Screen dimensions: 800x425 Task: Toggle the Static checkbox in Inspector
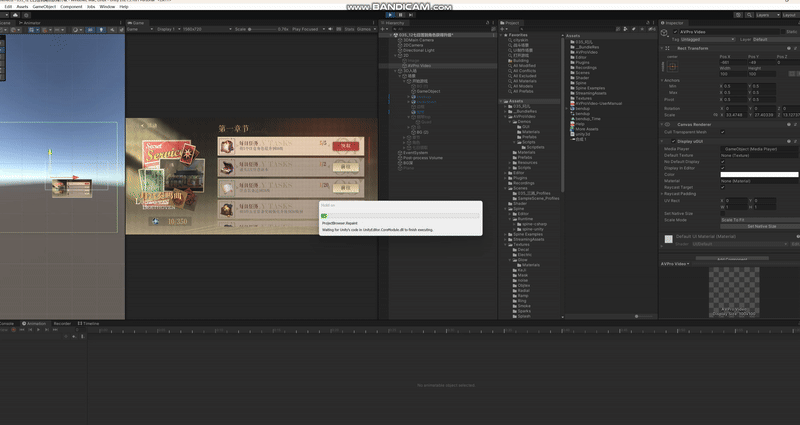783,32
